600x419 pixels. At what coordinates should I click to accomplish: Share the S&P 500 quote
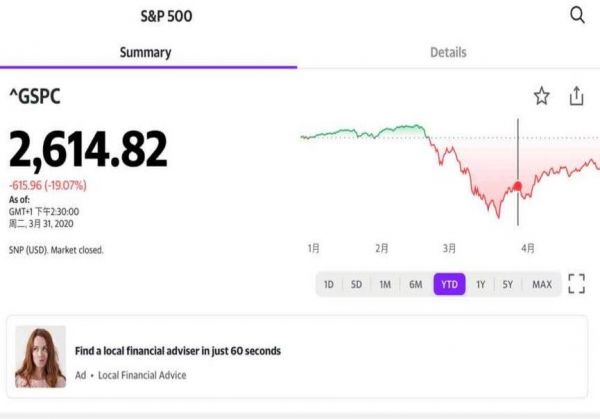576,96
